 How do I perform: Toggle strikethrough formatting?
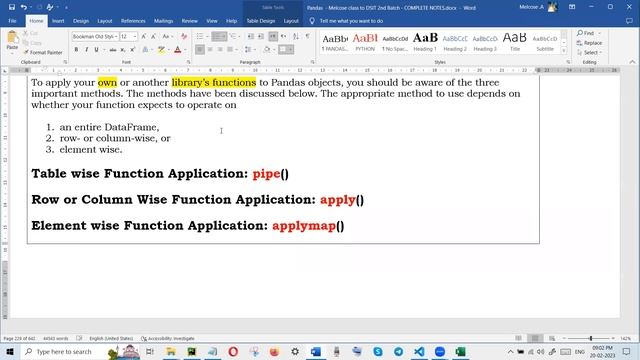click(x=113, y=49)
